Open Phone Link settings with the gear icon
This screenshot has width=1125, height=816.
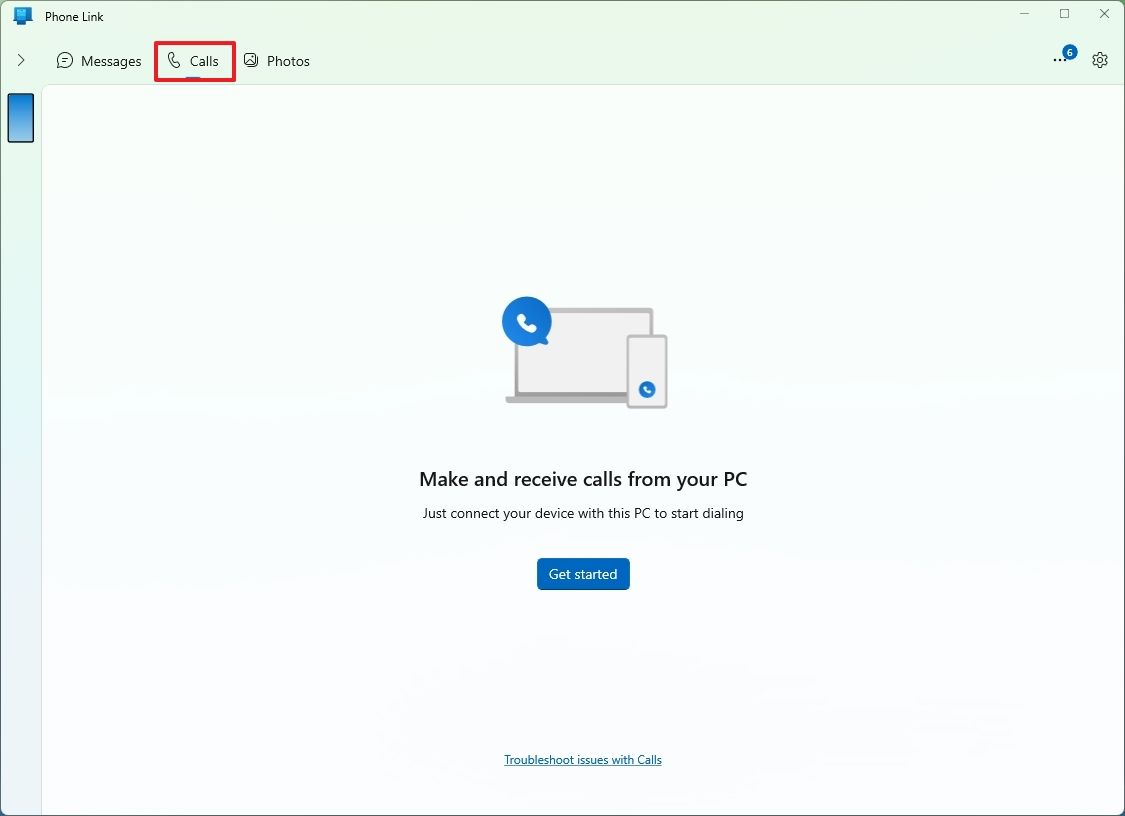tap(1100, 59)
